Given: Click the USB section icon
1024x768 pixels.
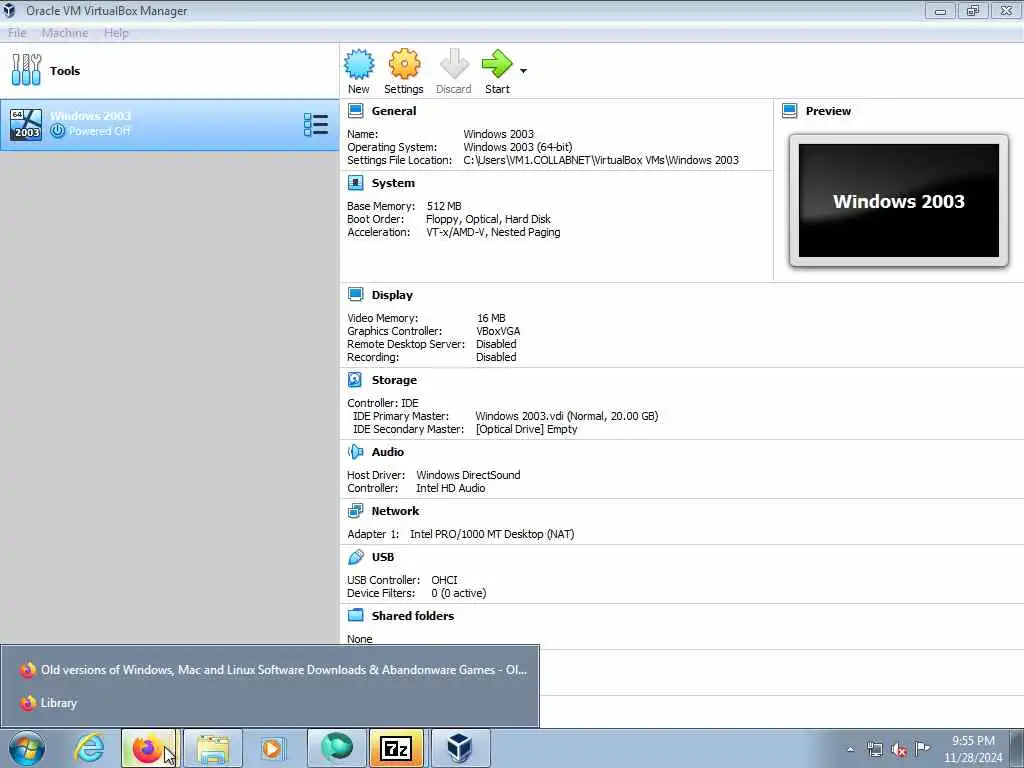Looking at the screenshot, I should tap(355, 557).
